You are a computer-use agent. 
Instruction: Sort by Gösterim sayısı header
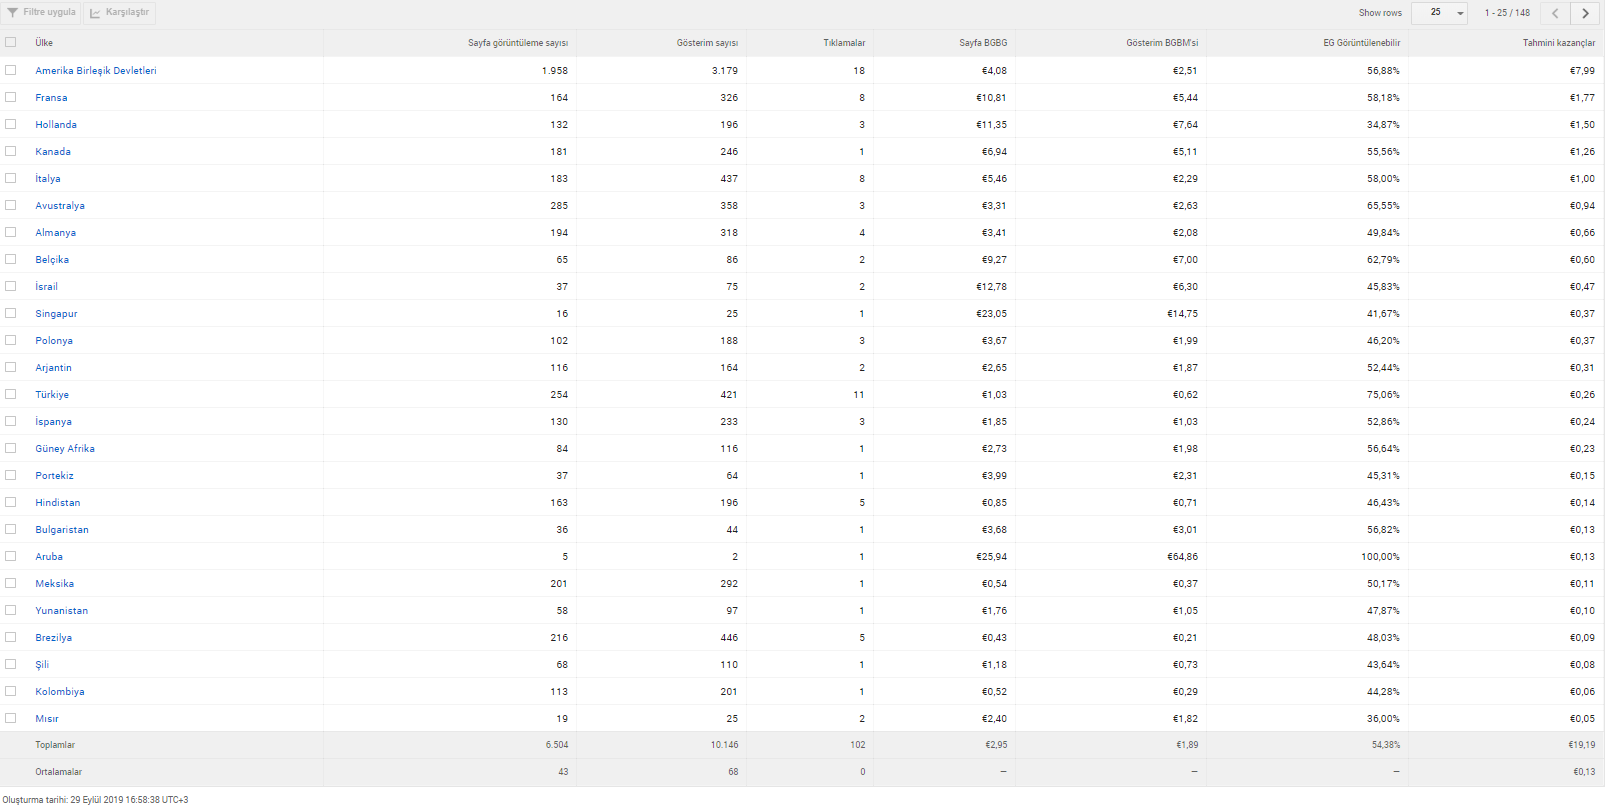click(x=707, y=43)
